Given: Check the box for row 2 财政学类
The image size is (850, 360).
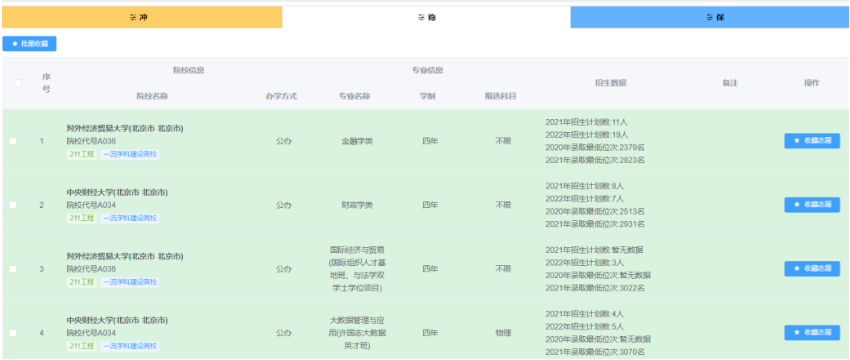Looking at the screenshot, I should [13, 205].
